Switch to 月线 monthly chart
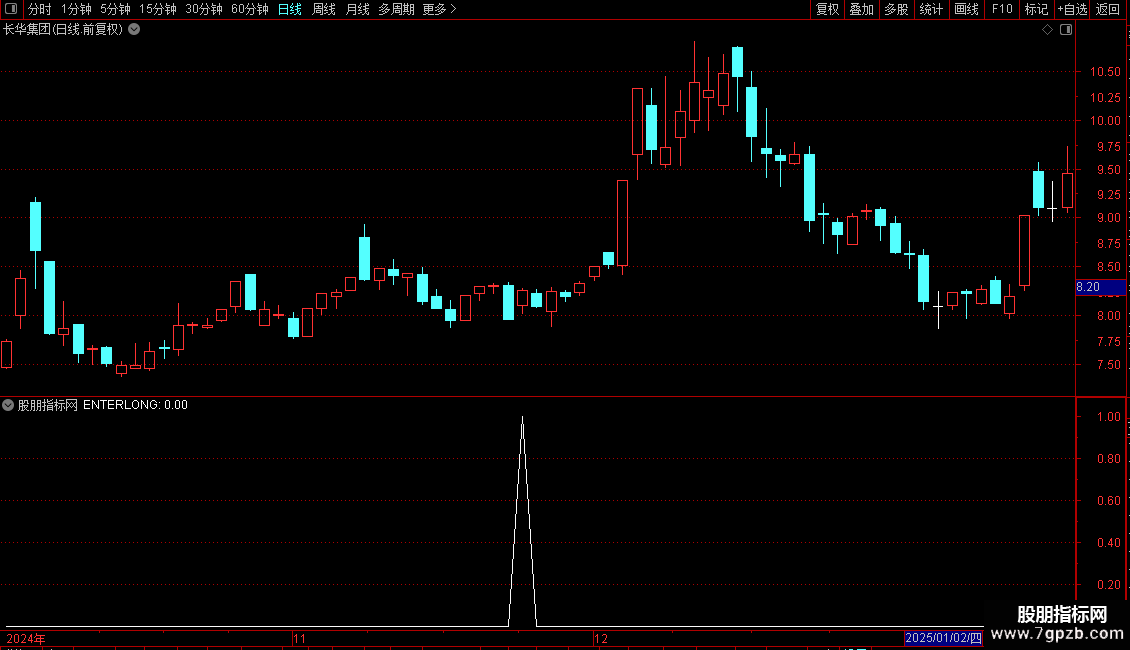The width and height of the screenshot is (1130, 650). pos(357,9)
